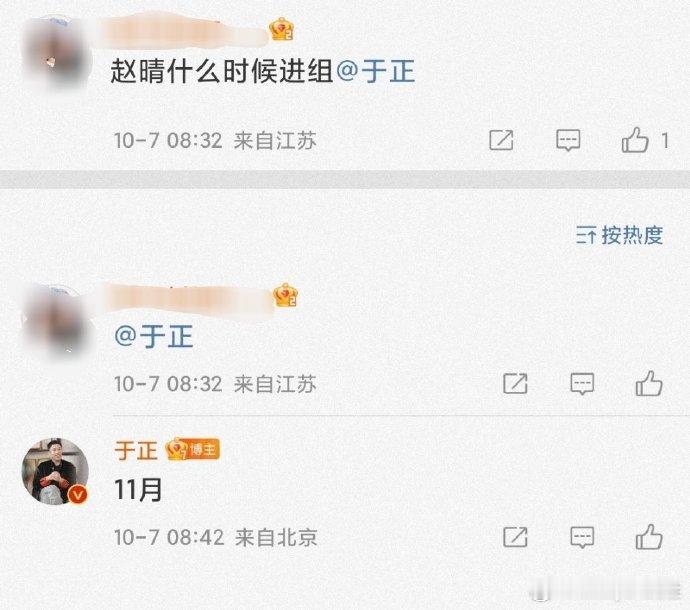
Task: Tap the 博主 badge beside 于正
Action: click(193, 450)
